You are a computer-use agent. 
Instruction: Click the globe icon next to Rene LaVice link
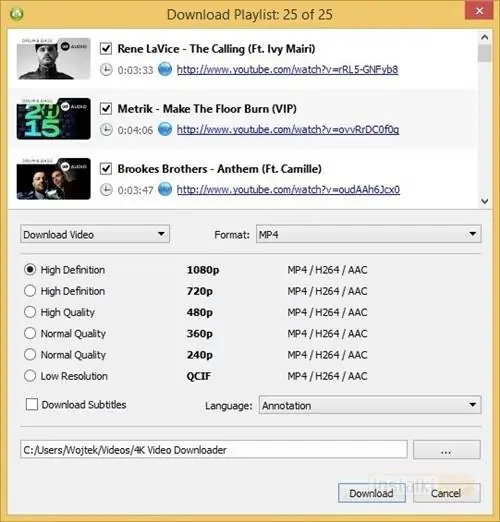tap(165, 69)
